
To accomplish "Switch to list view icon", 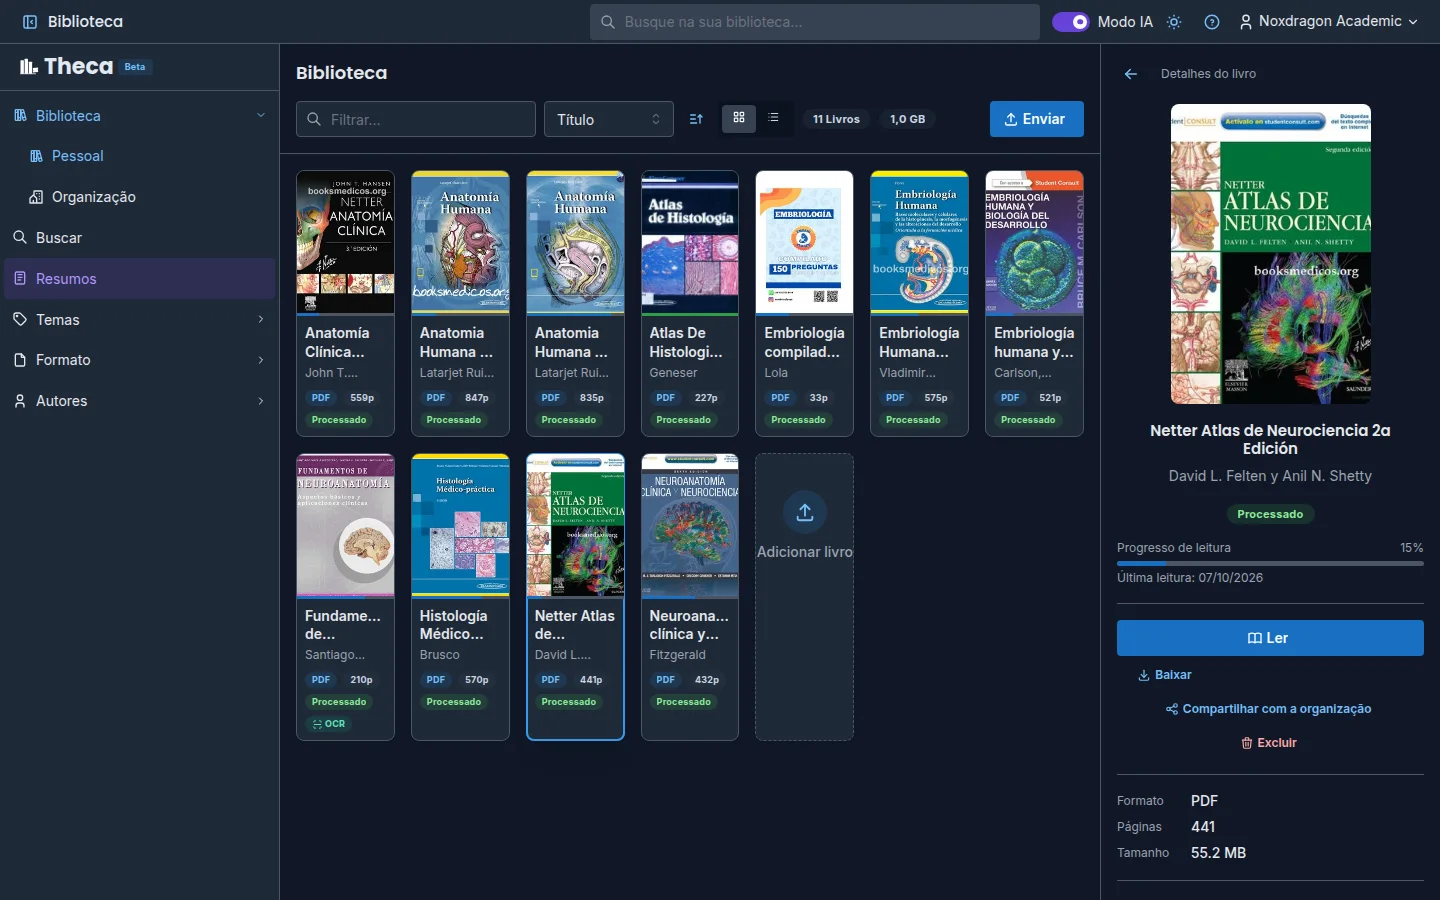I will [x=773, y=118].
